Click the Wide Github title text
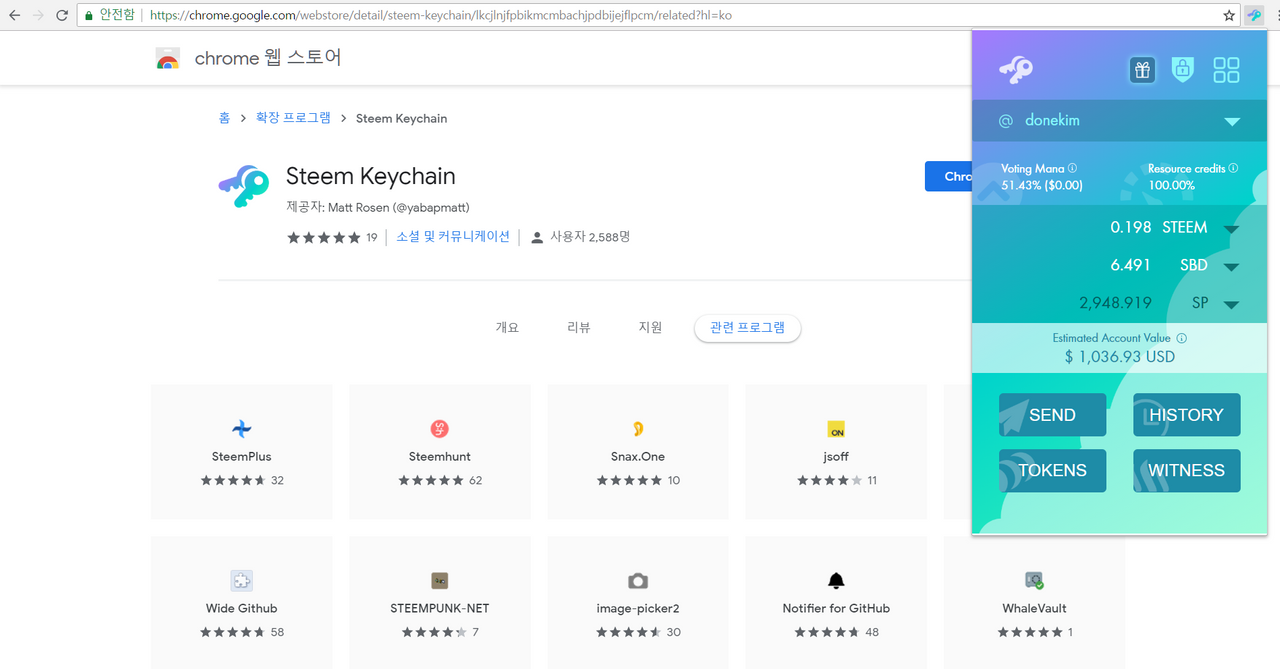The width and height of the screenshot is (1280, 669). point(241,608)
